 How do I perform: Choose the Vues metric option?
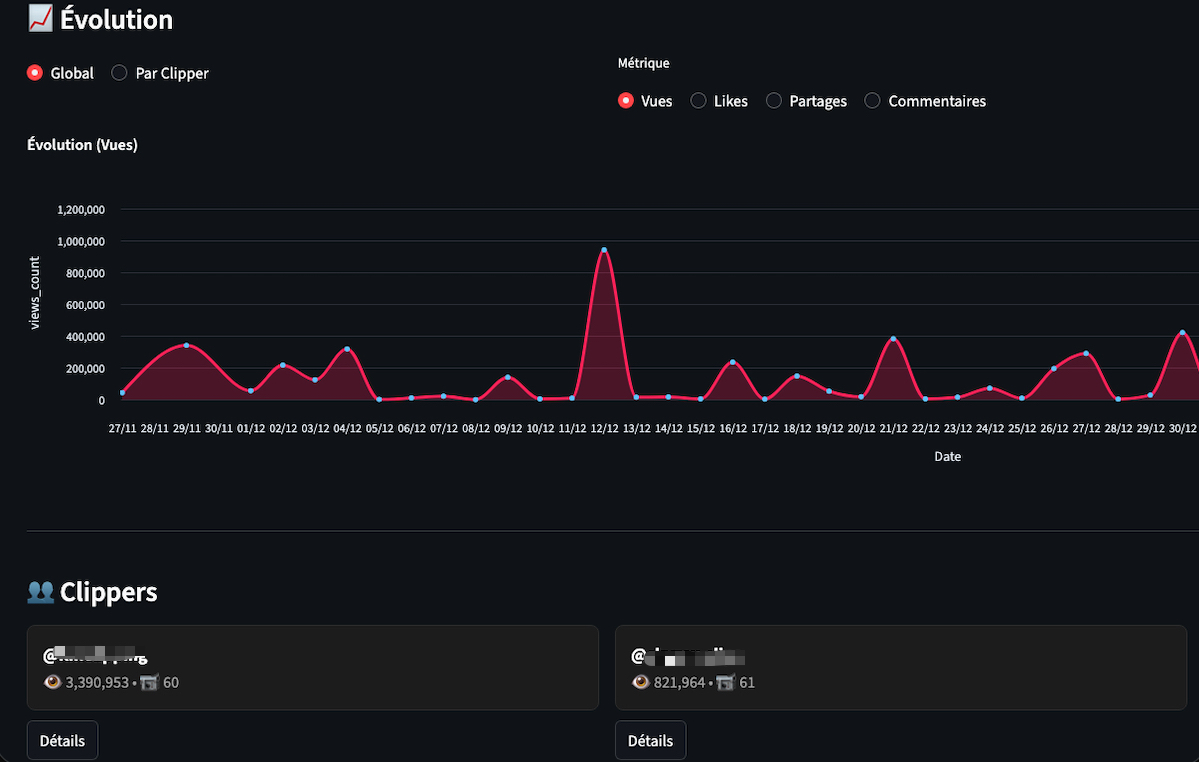pos(626,101)
